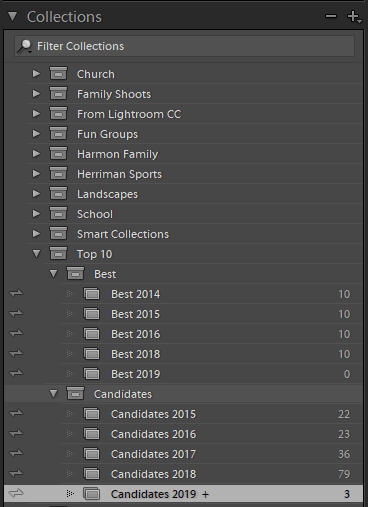Viewport: 368px width, 507px height.
Task: Toggle sync for Candidates 2016 collection
Action: click(16, 433)
